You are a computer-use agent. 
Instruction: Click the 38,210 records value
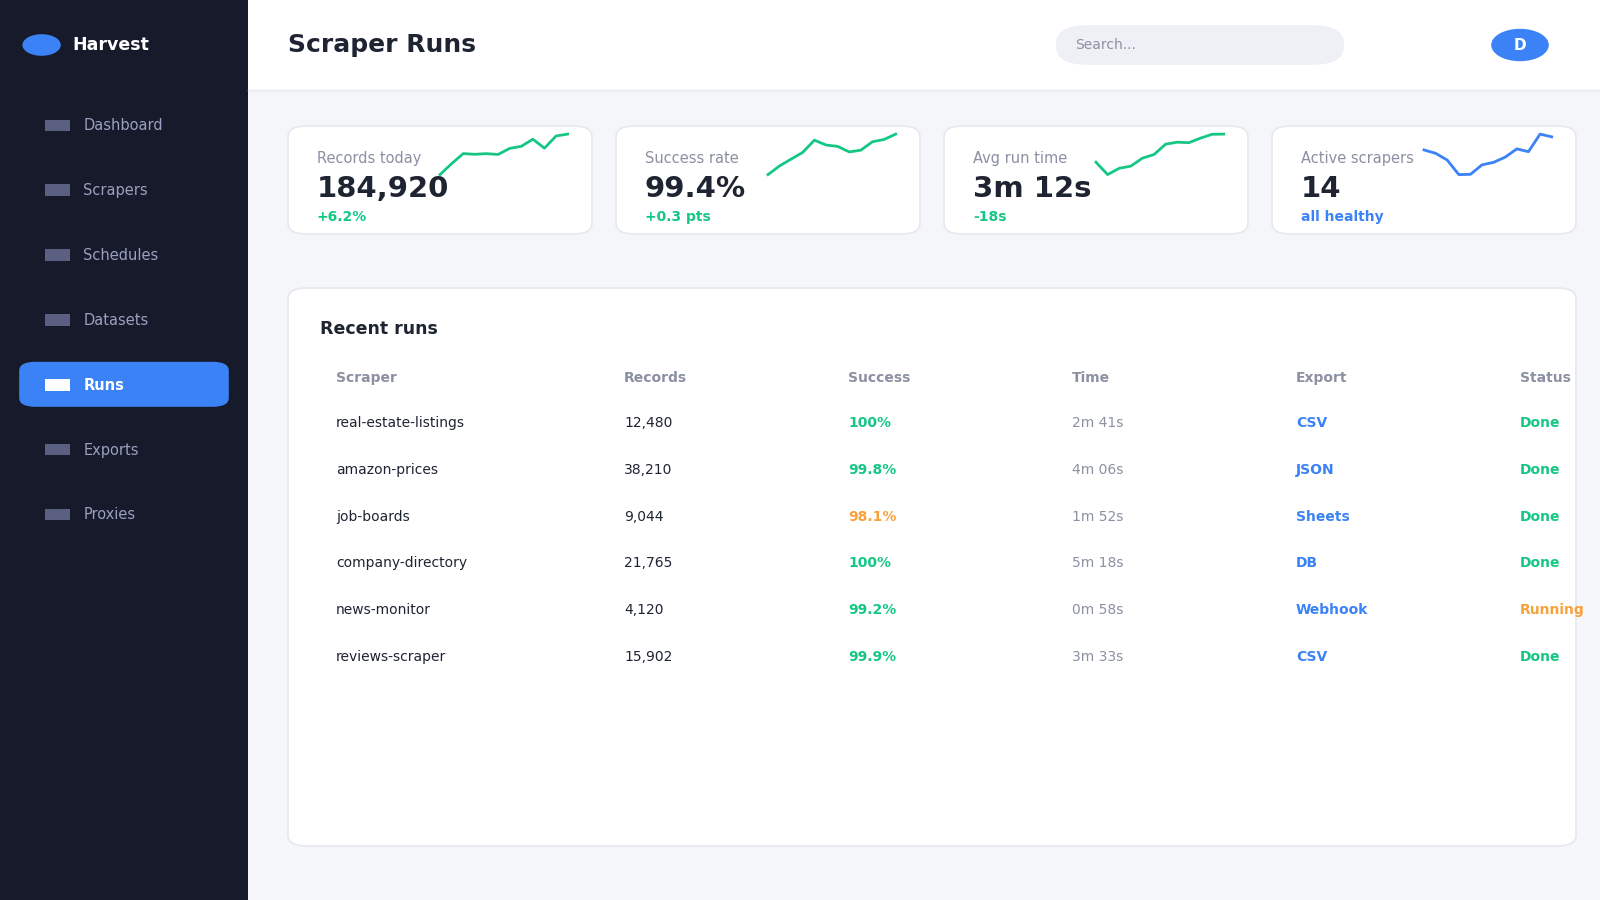click(x=648, y=470)
